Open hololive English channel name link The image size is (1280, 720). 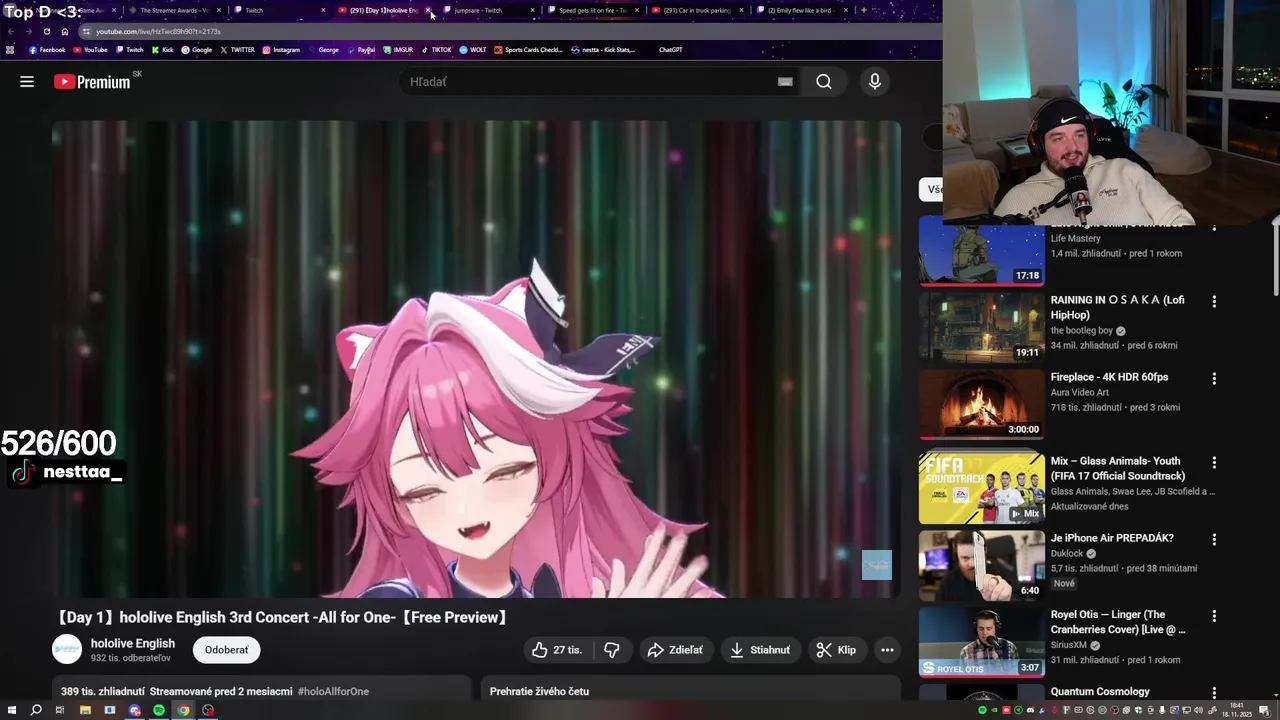click(133, 644)
